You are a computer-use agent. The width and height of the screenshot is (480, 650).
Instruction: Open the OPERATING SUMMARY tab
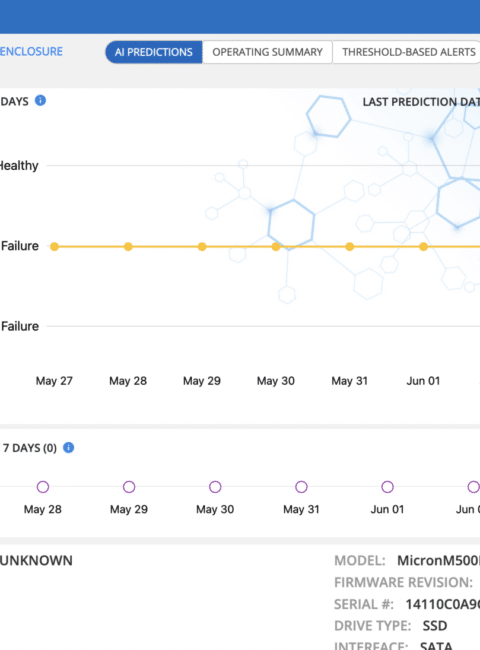pos(267,52)
